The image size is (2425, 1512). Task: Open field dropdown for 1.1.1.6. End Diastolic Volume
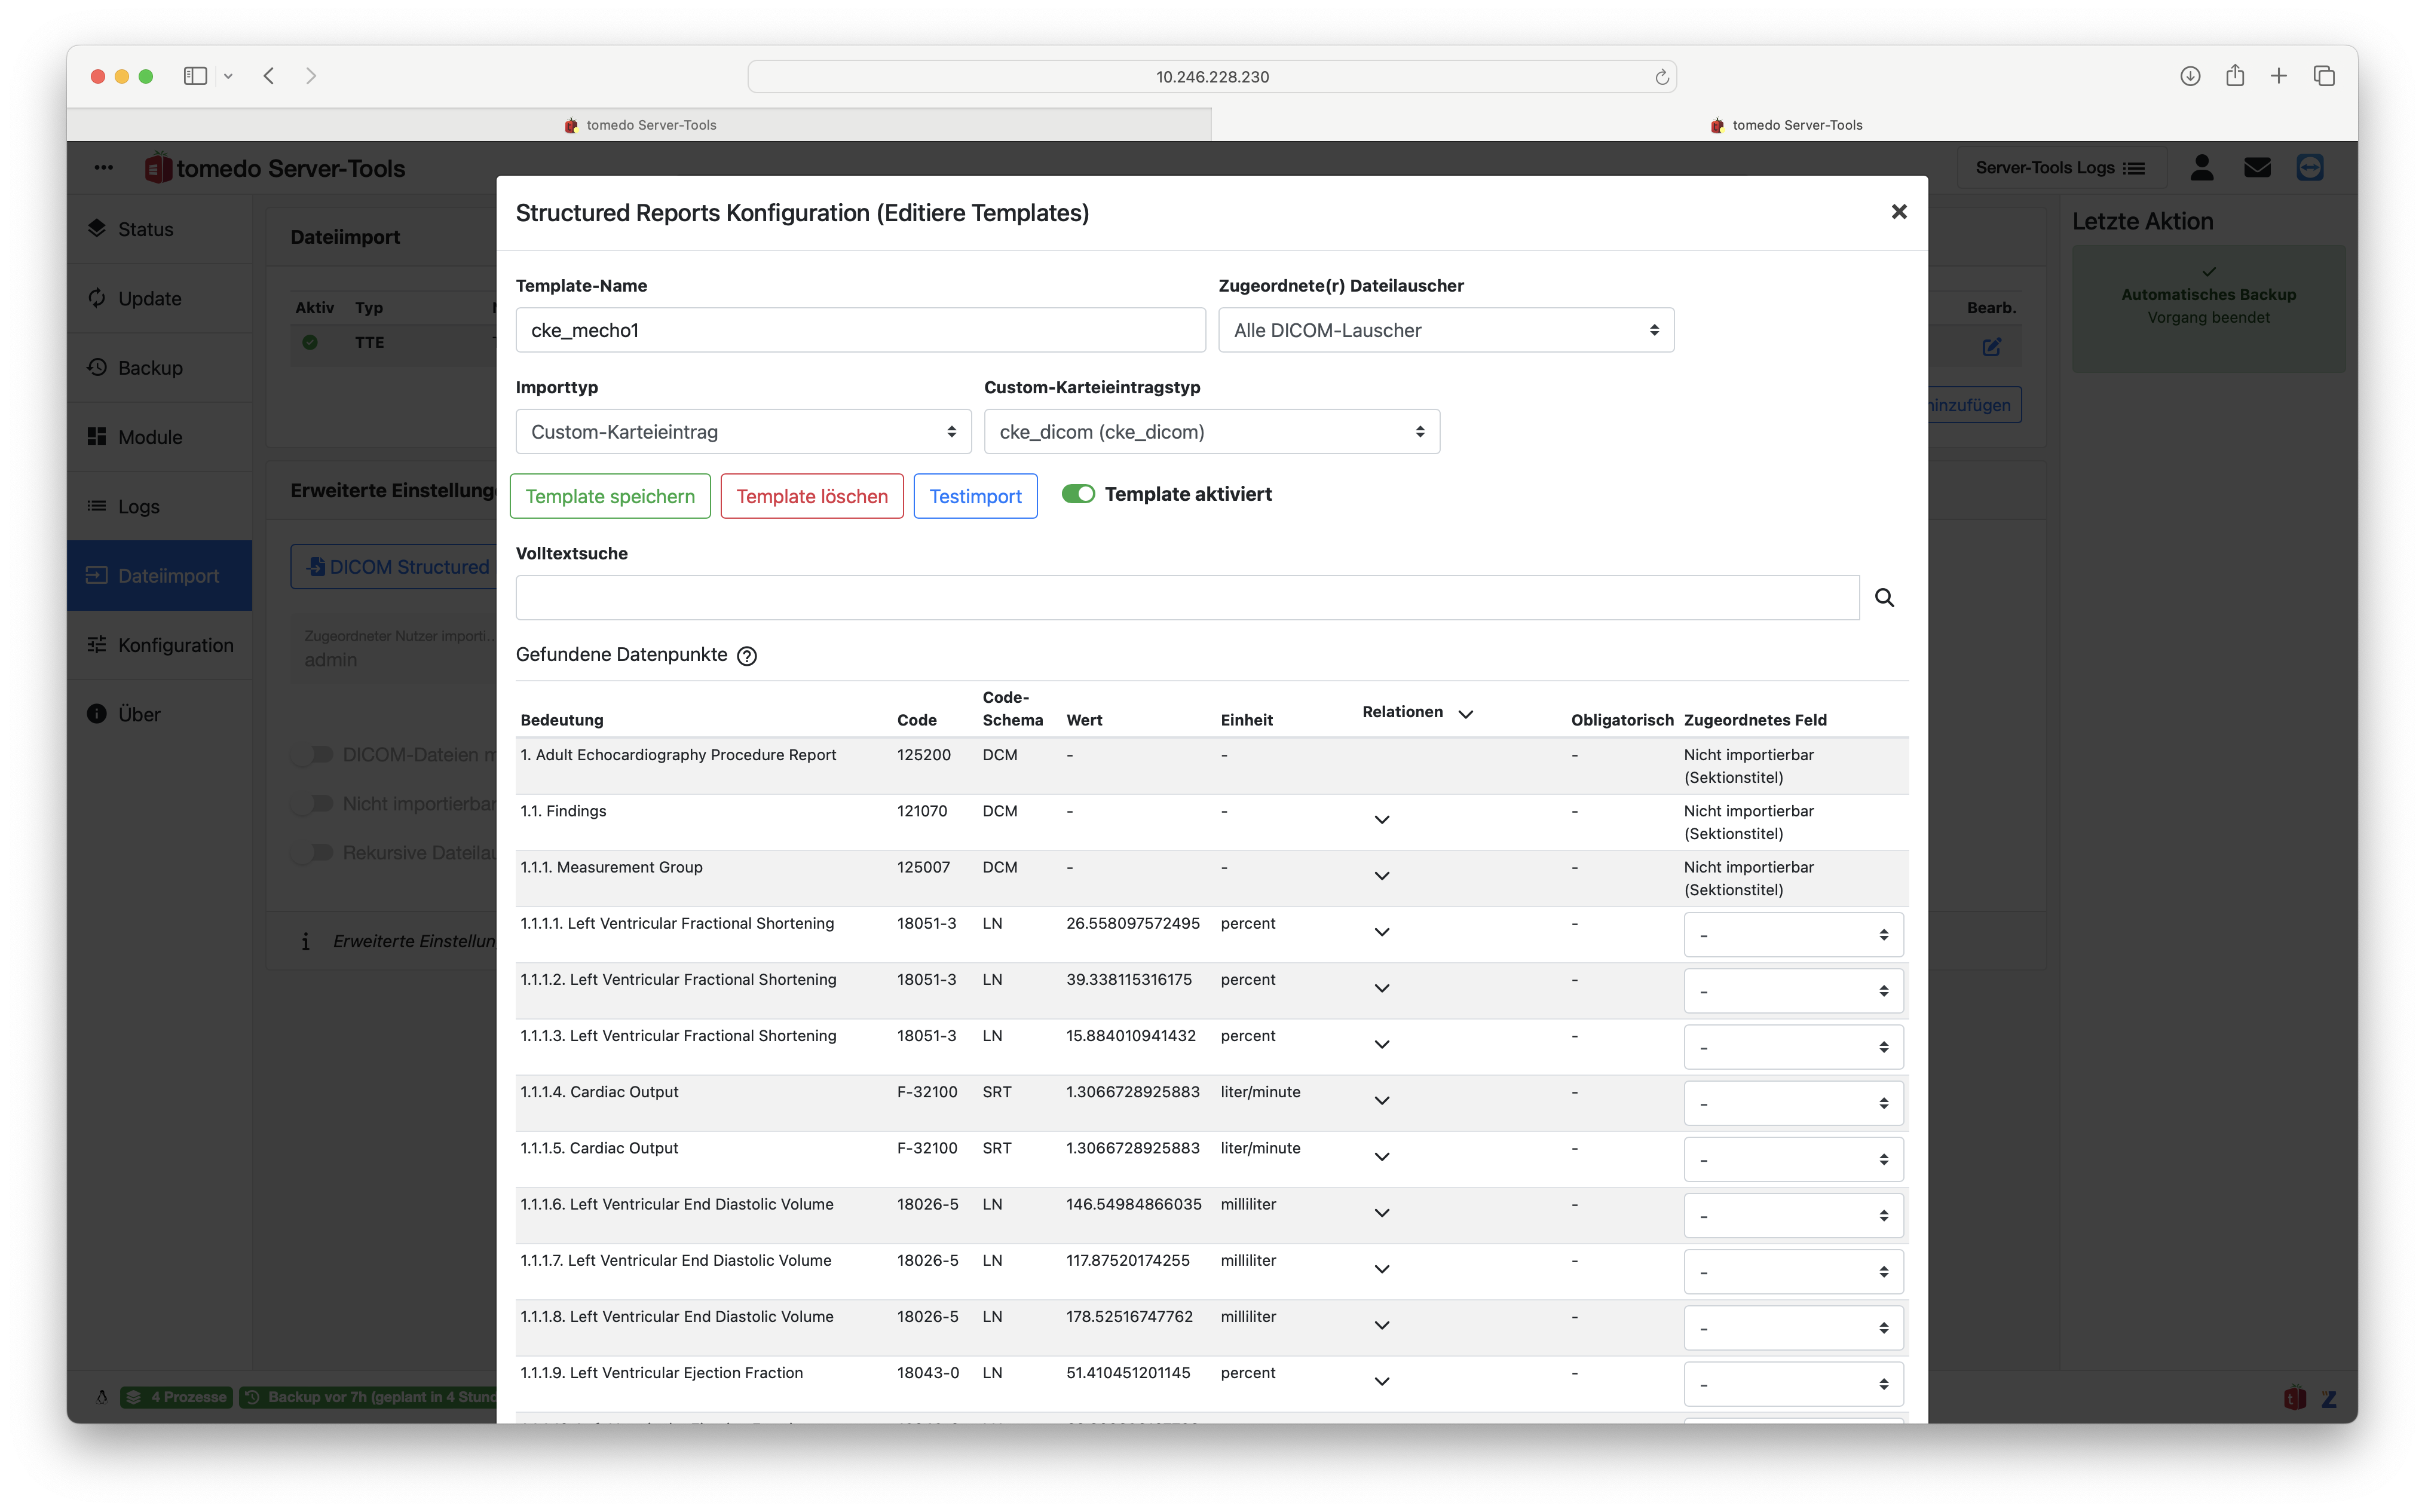click(x=1793, y=1216)
